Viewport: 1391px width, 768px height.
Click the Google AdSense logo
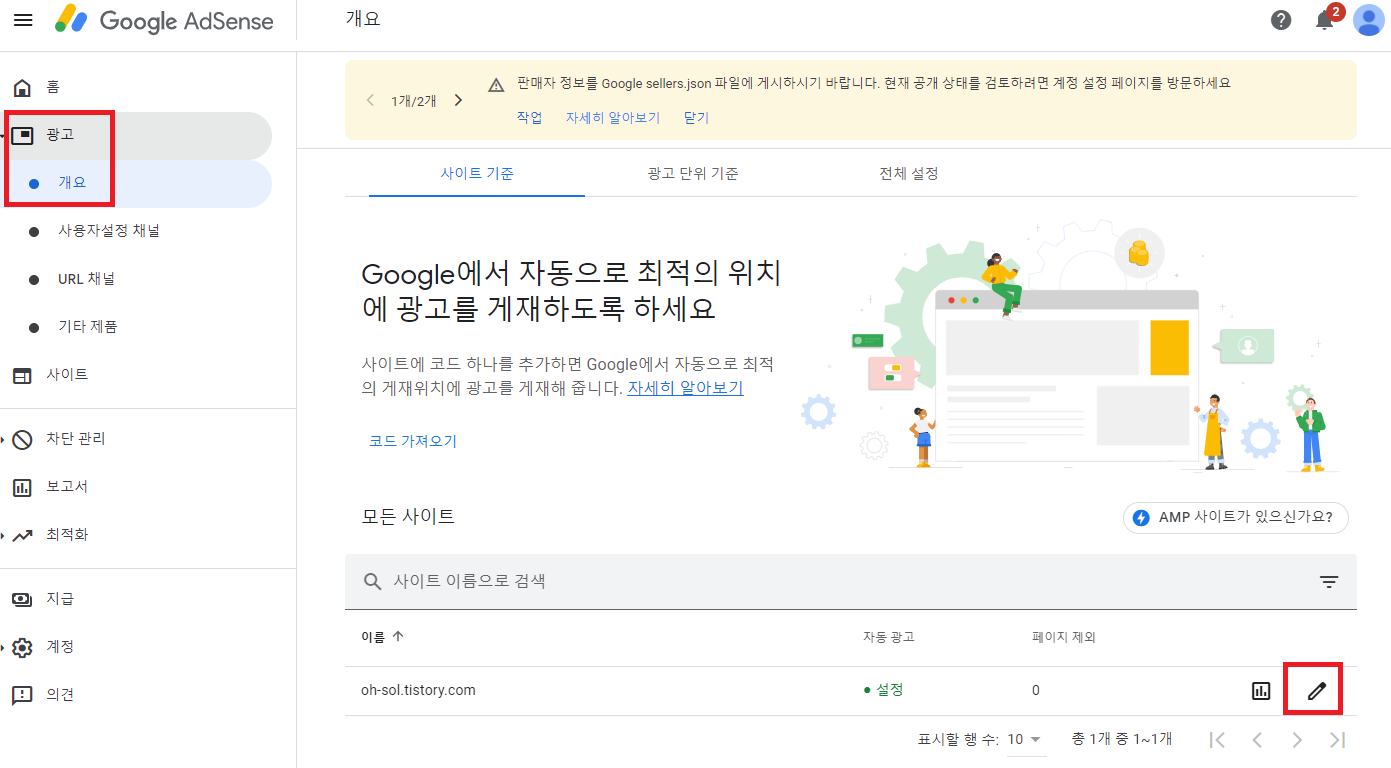click(164, 20)
